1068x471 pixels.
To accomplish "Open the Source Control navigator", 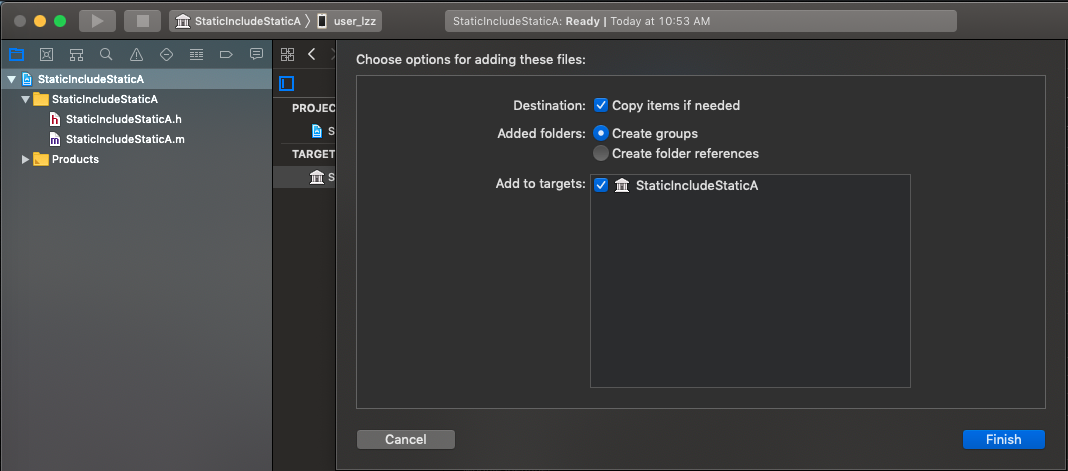I will coord(46,54).
